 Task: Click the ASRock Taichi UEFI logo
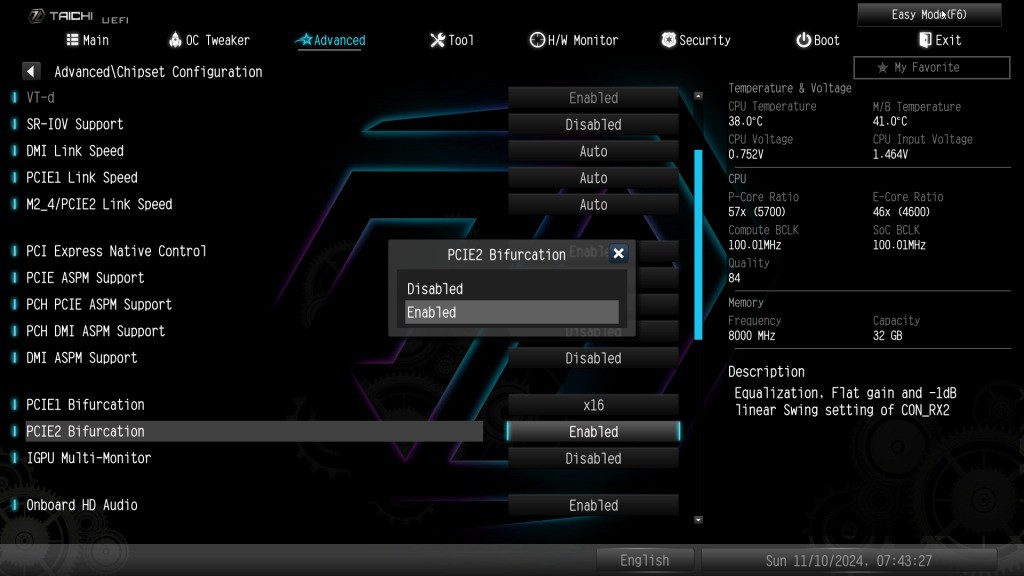tap(79, 16)
